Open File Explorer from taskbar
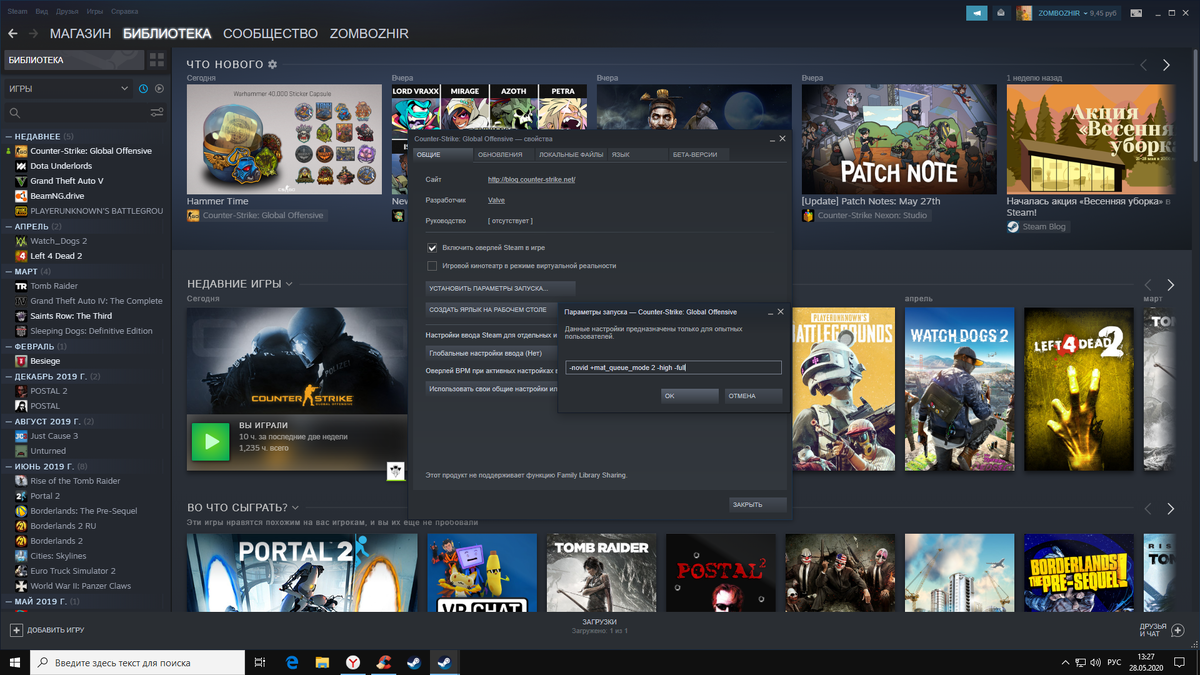Viewport: 1200px width, 675px height. click(323, 662)
